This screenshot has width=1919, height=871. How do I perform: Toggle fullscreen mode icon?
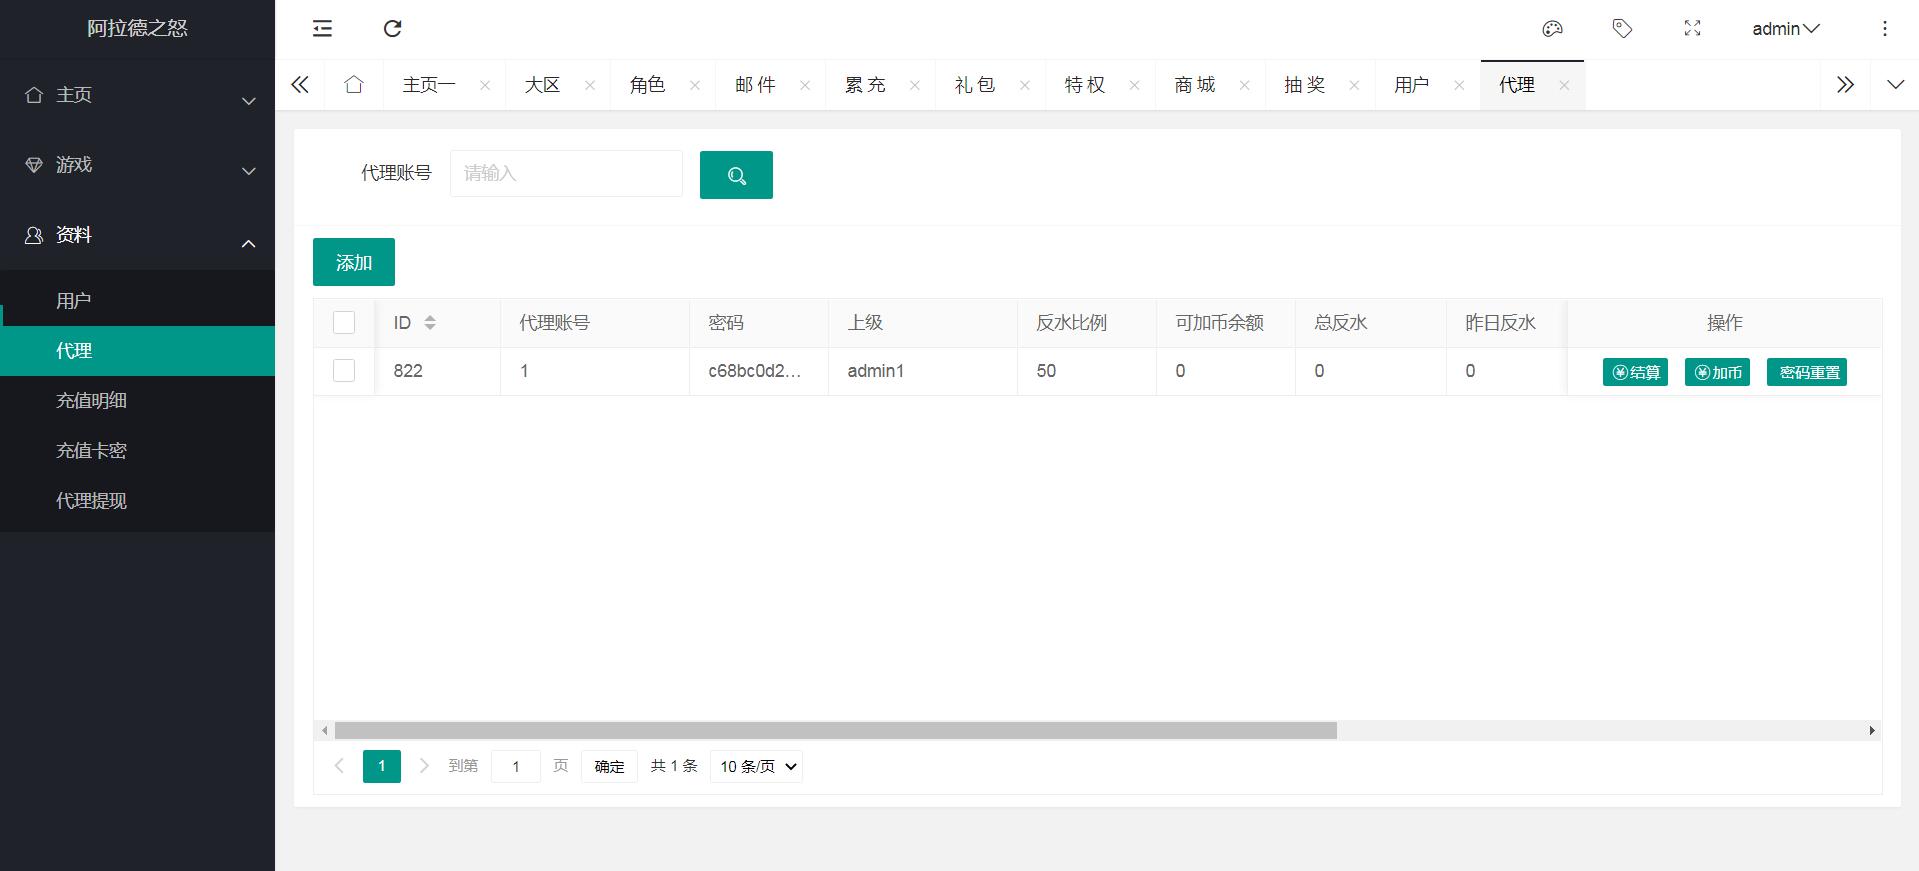click(x=1692, y=29)
